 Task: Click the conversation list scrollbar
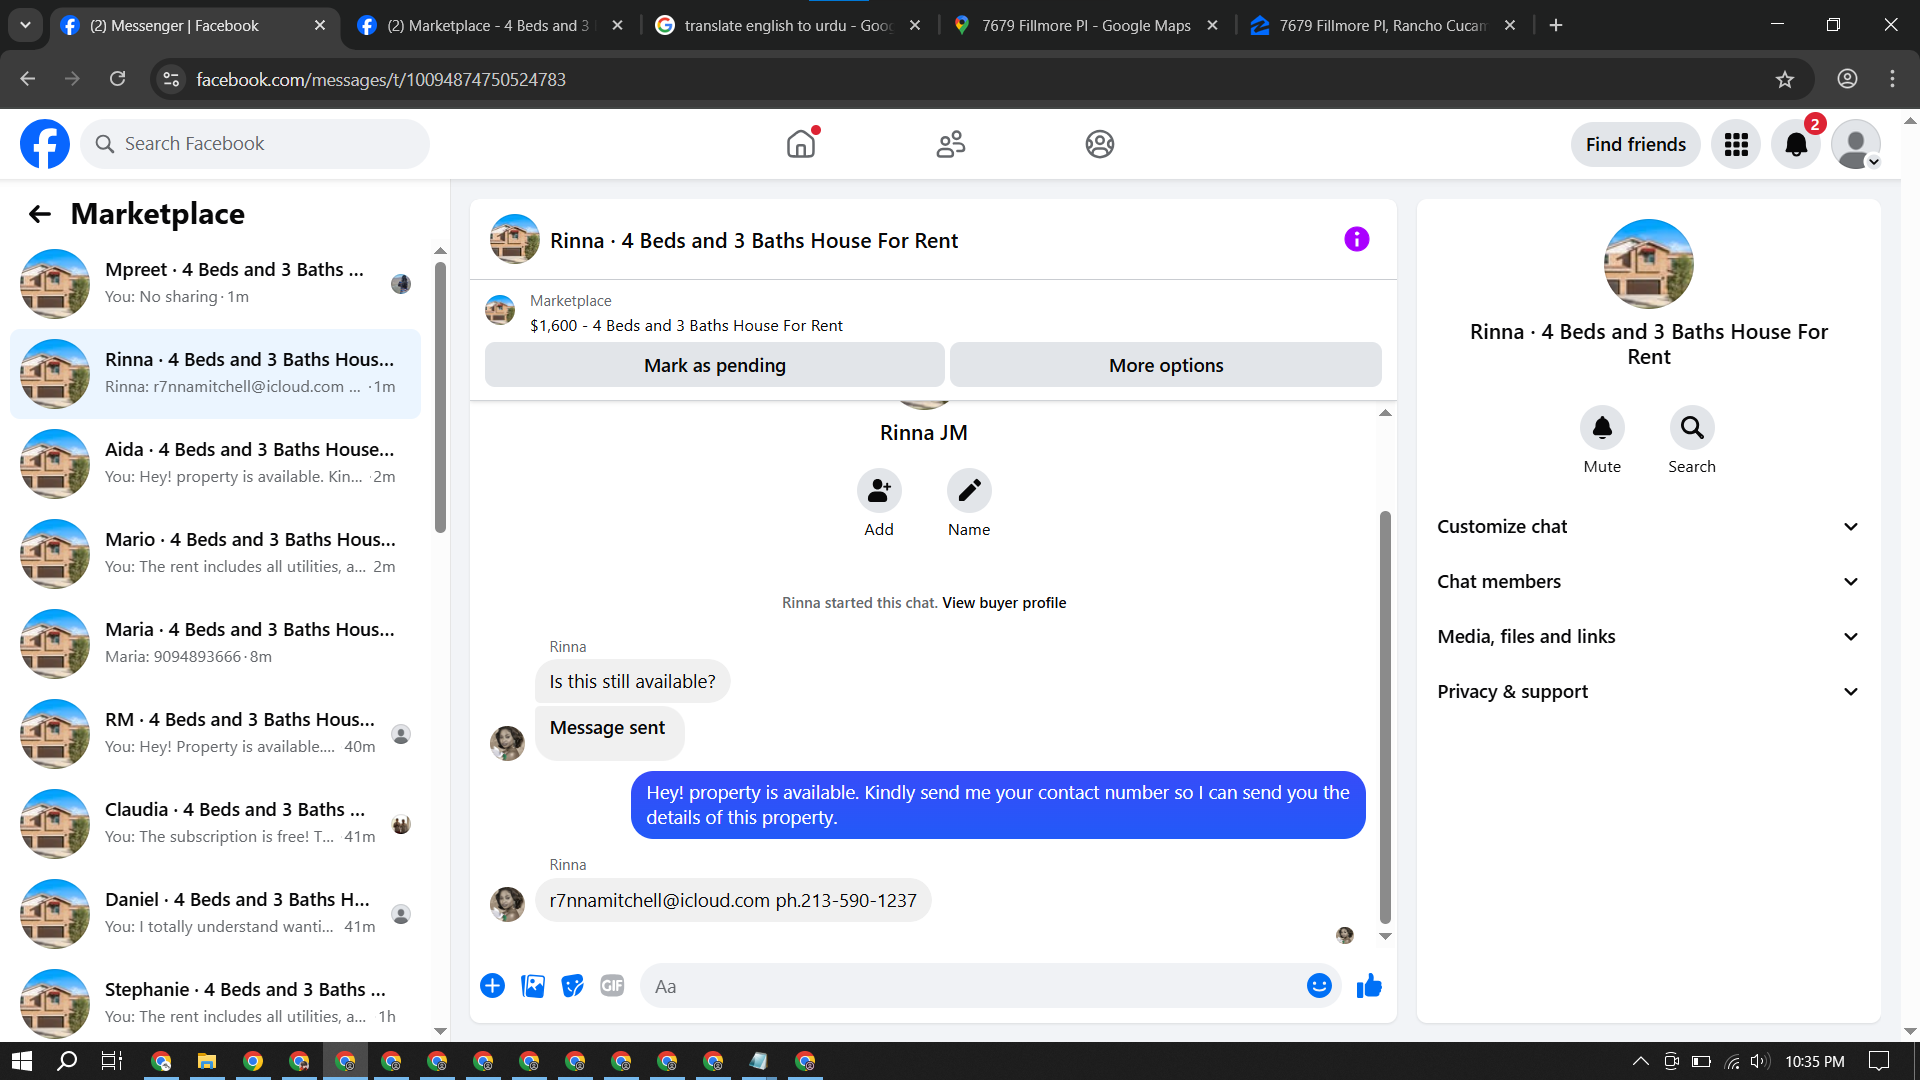(x=440, y=397)
